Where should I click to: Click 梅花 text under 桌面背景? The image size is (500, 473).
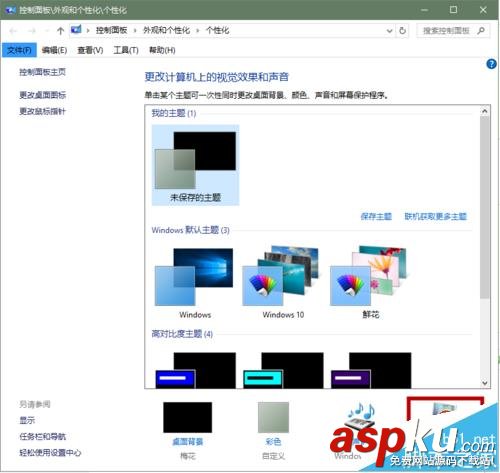[x=188, y=456]
